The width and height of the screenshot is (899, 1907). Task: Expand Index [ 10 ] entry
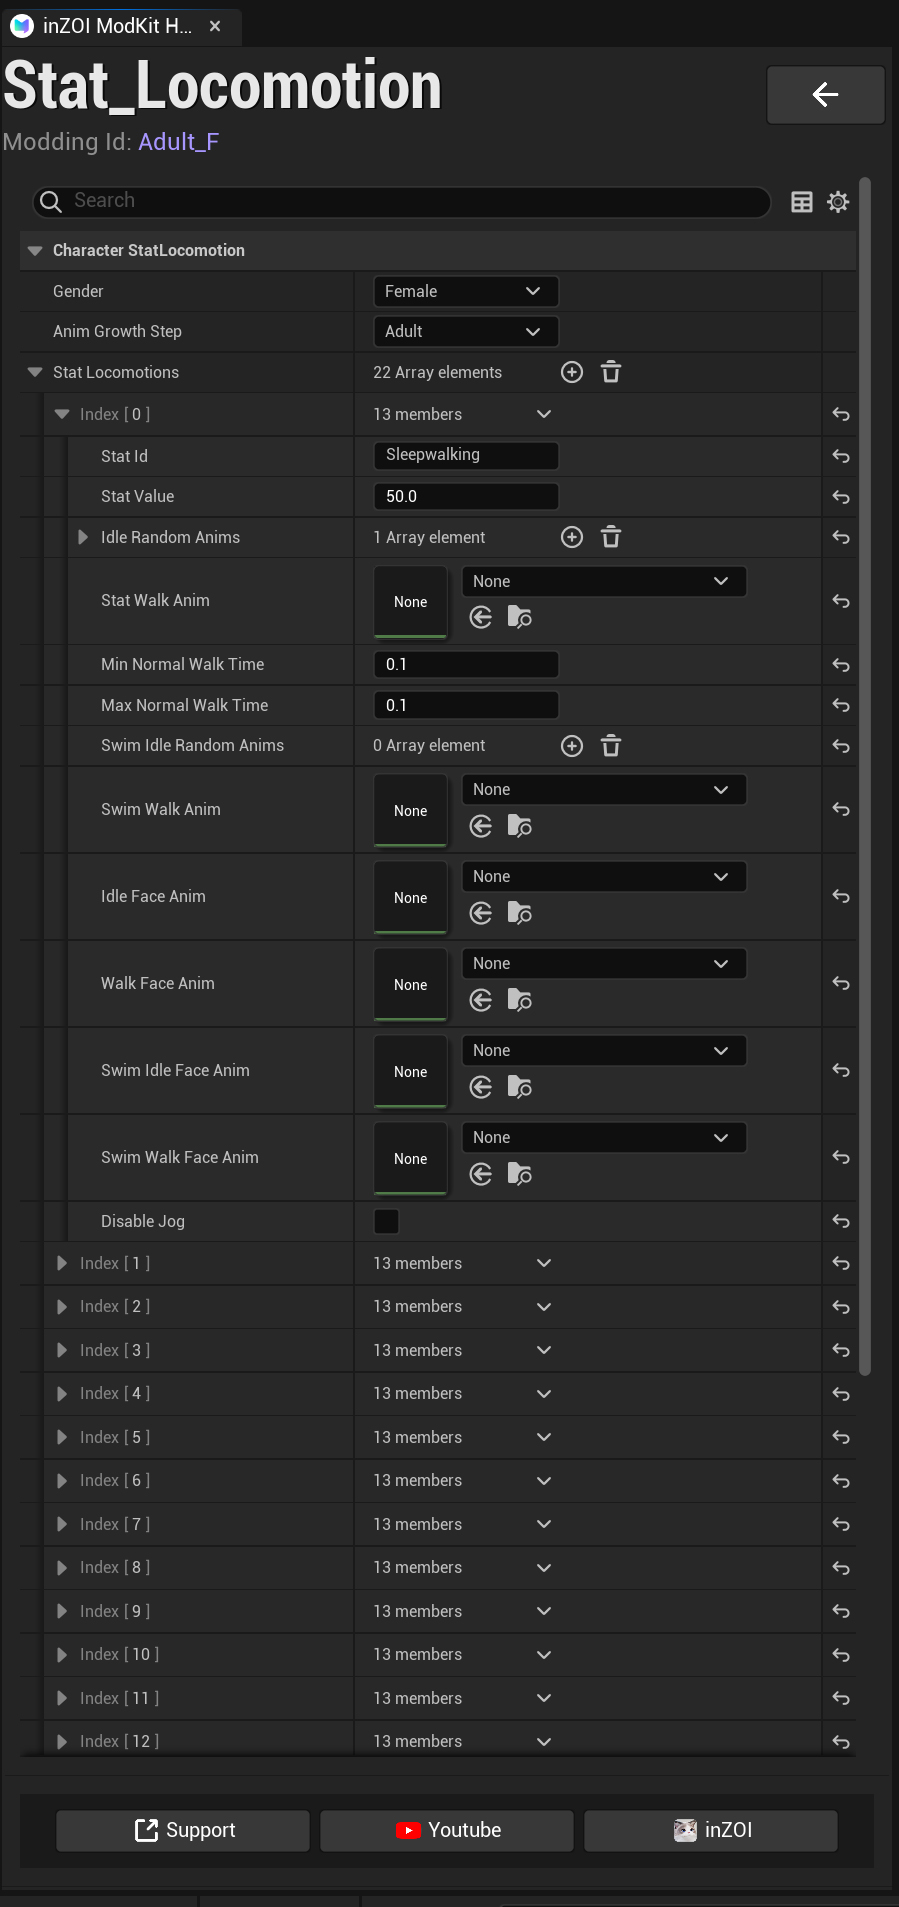click(62, 1654)
